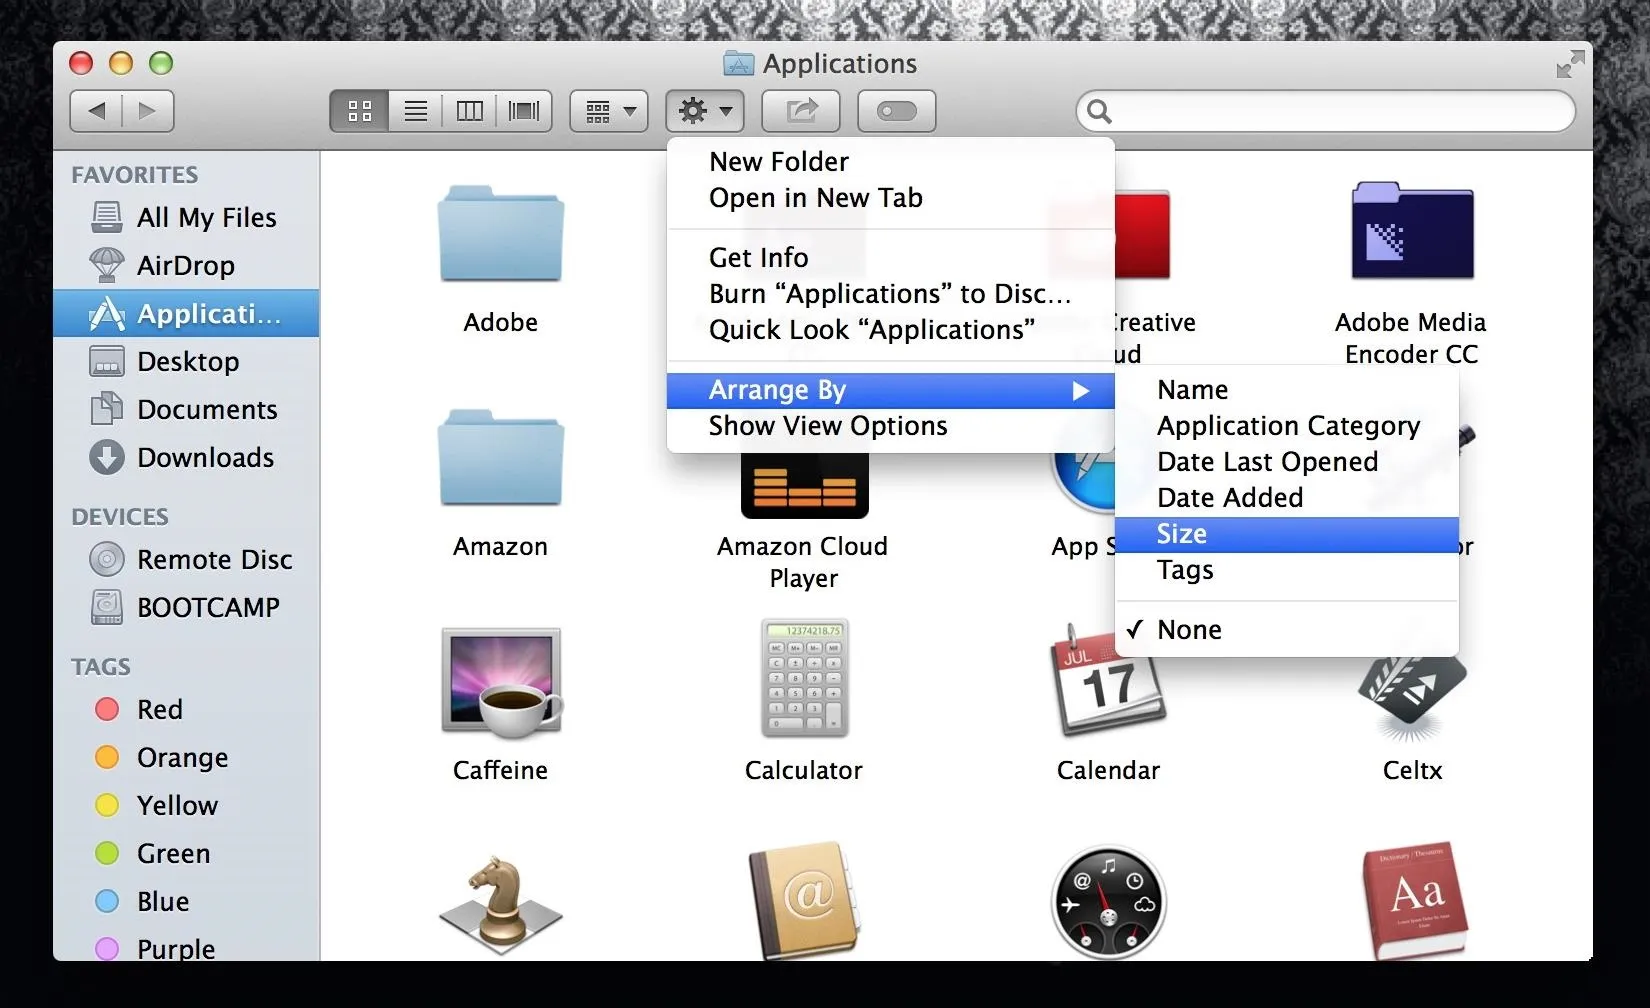Viewport: 1650px width, 1008px height.
Task: Switch to icon view
Action: coord(360,111)
